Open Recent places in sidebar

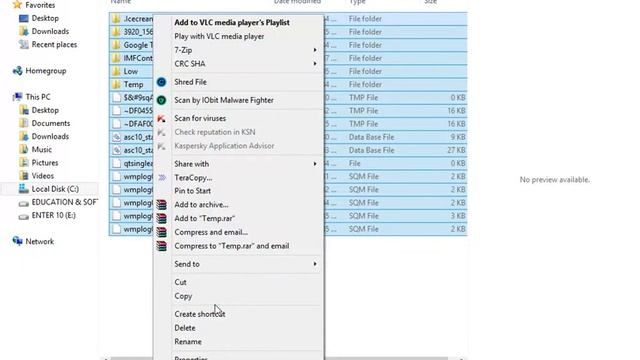(x=54, y=44)
